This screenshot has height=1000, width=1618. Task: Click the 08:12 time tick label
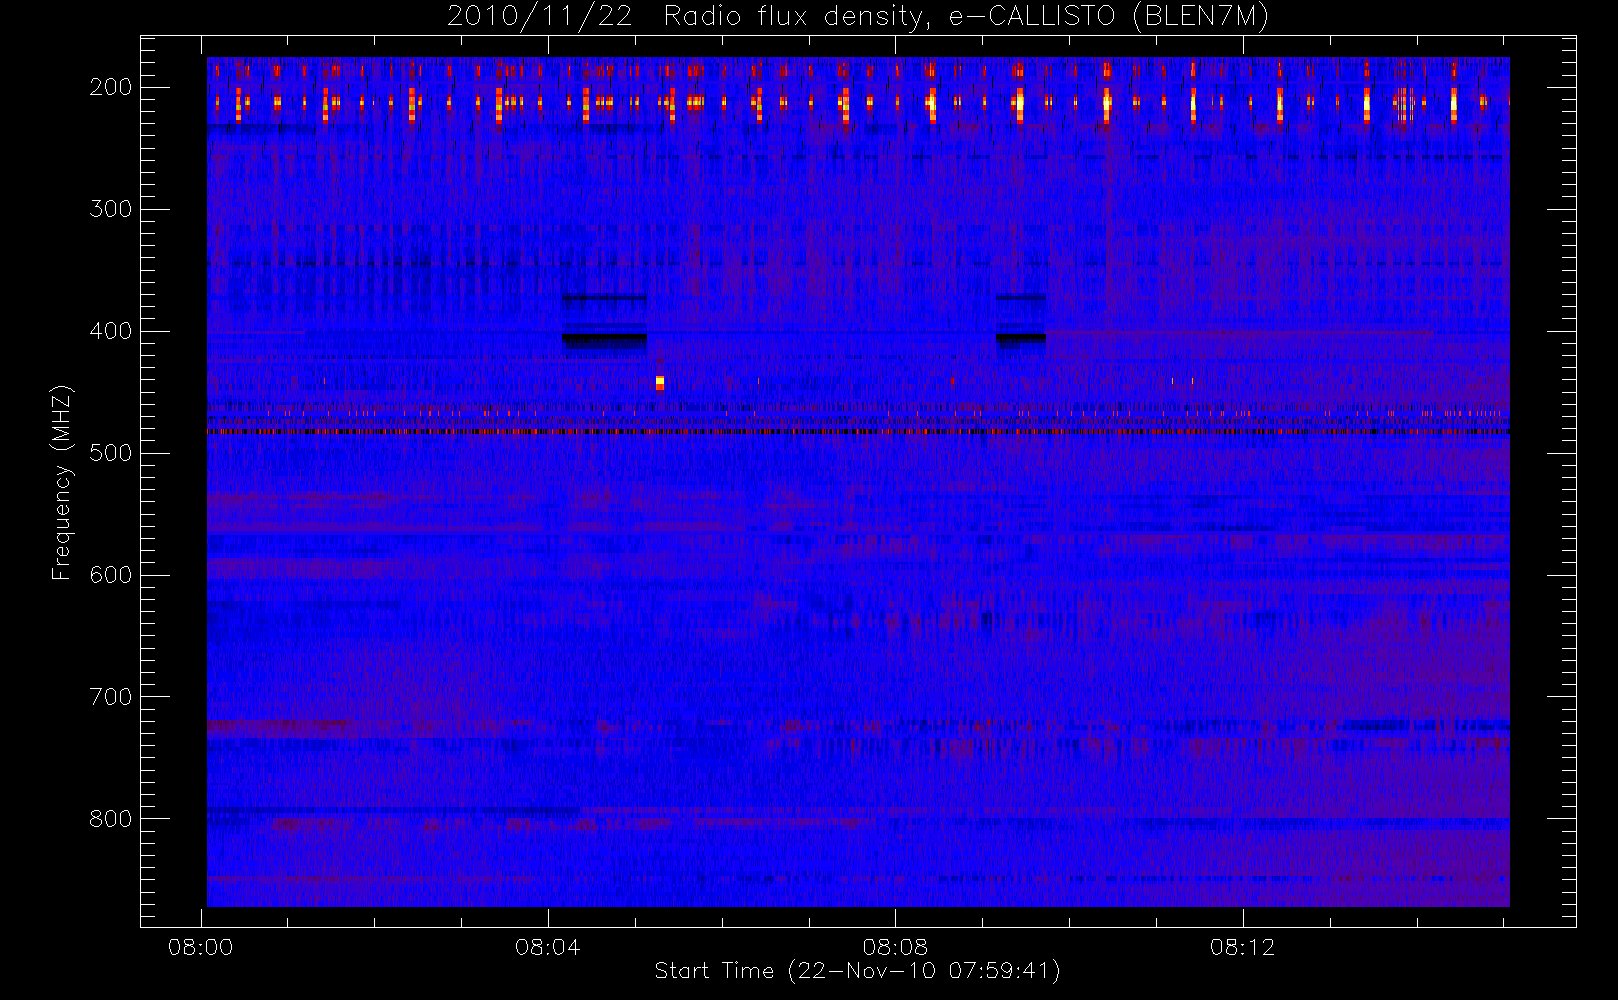[1242, 947]
